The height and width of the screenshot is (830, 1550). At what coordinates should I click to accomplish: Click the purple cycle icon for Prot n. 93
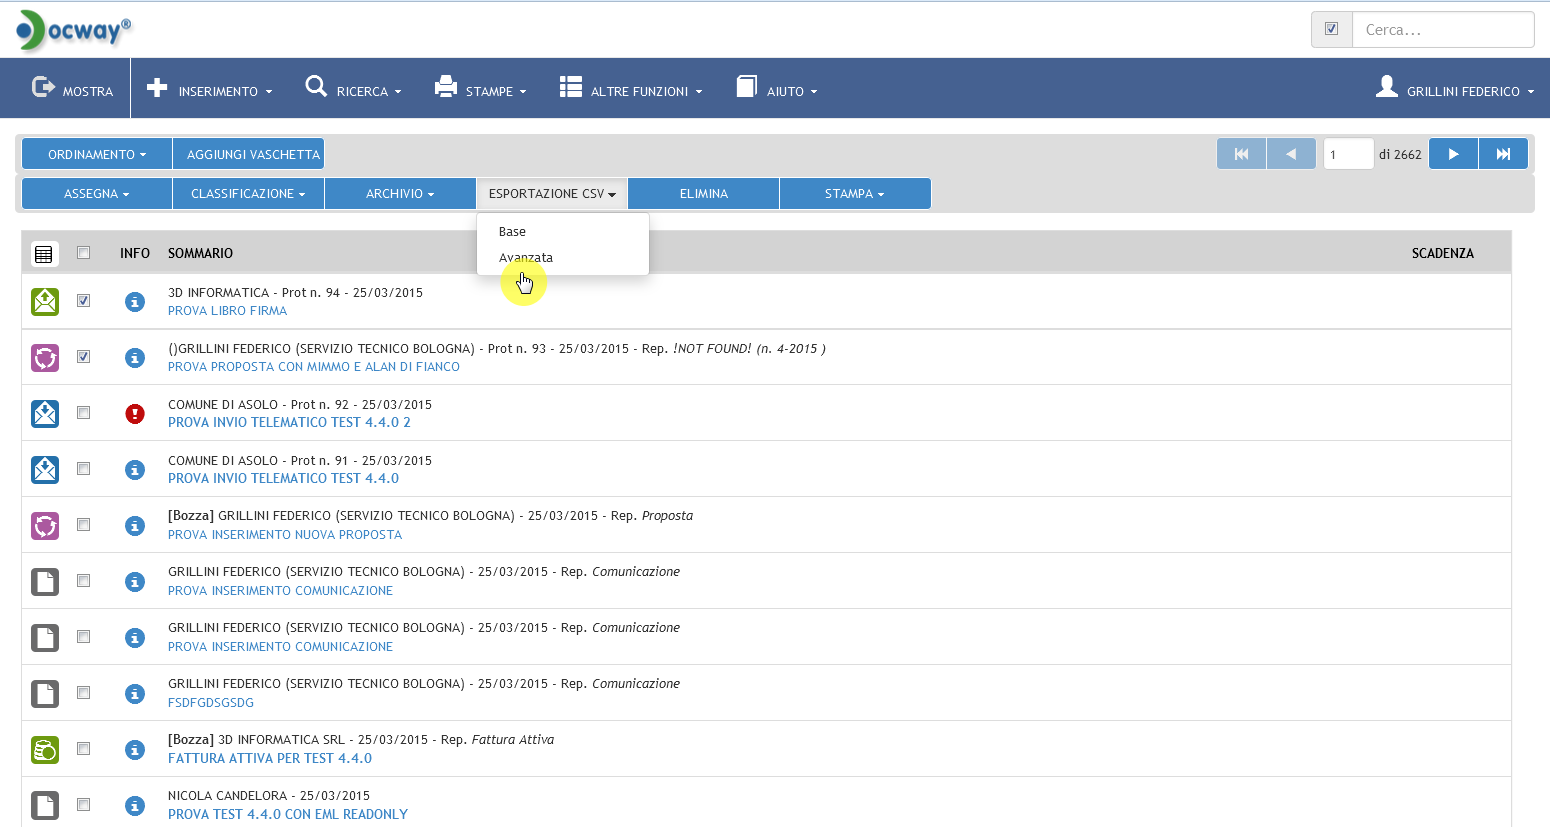point(45,358)
